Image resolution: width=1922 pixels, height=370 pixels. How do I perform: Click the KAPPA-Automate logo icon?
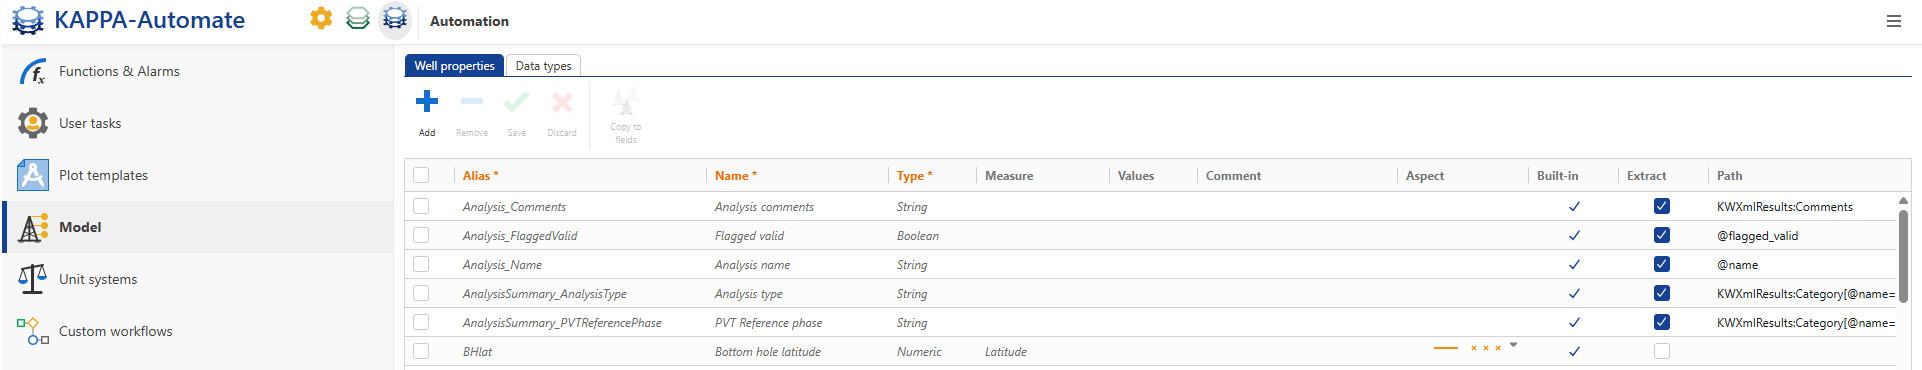coord(28,20)
